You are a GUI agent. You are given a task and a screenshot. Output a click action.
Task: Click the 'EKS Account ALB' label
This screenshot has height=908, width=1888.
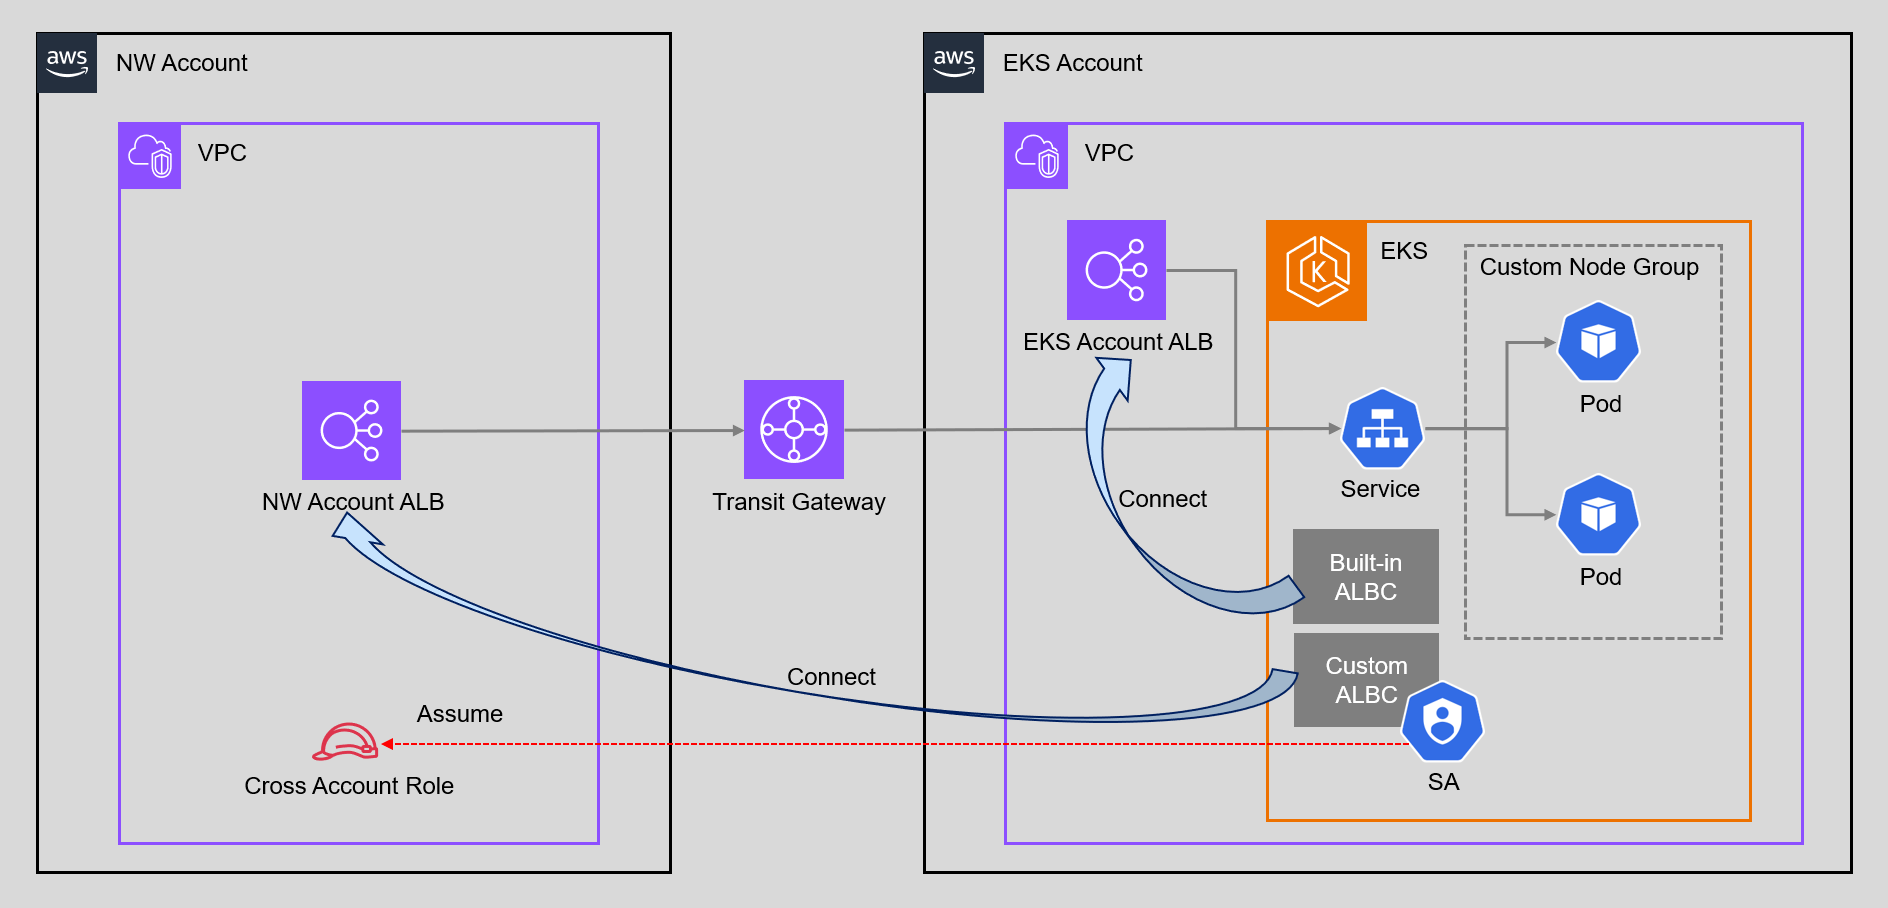pos(1118,342)
